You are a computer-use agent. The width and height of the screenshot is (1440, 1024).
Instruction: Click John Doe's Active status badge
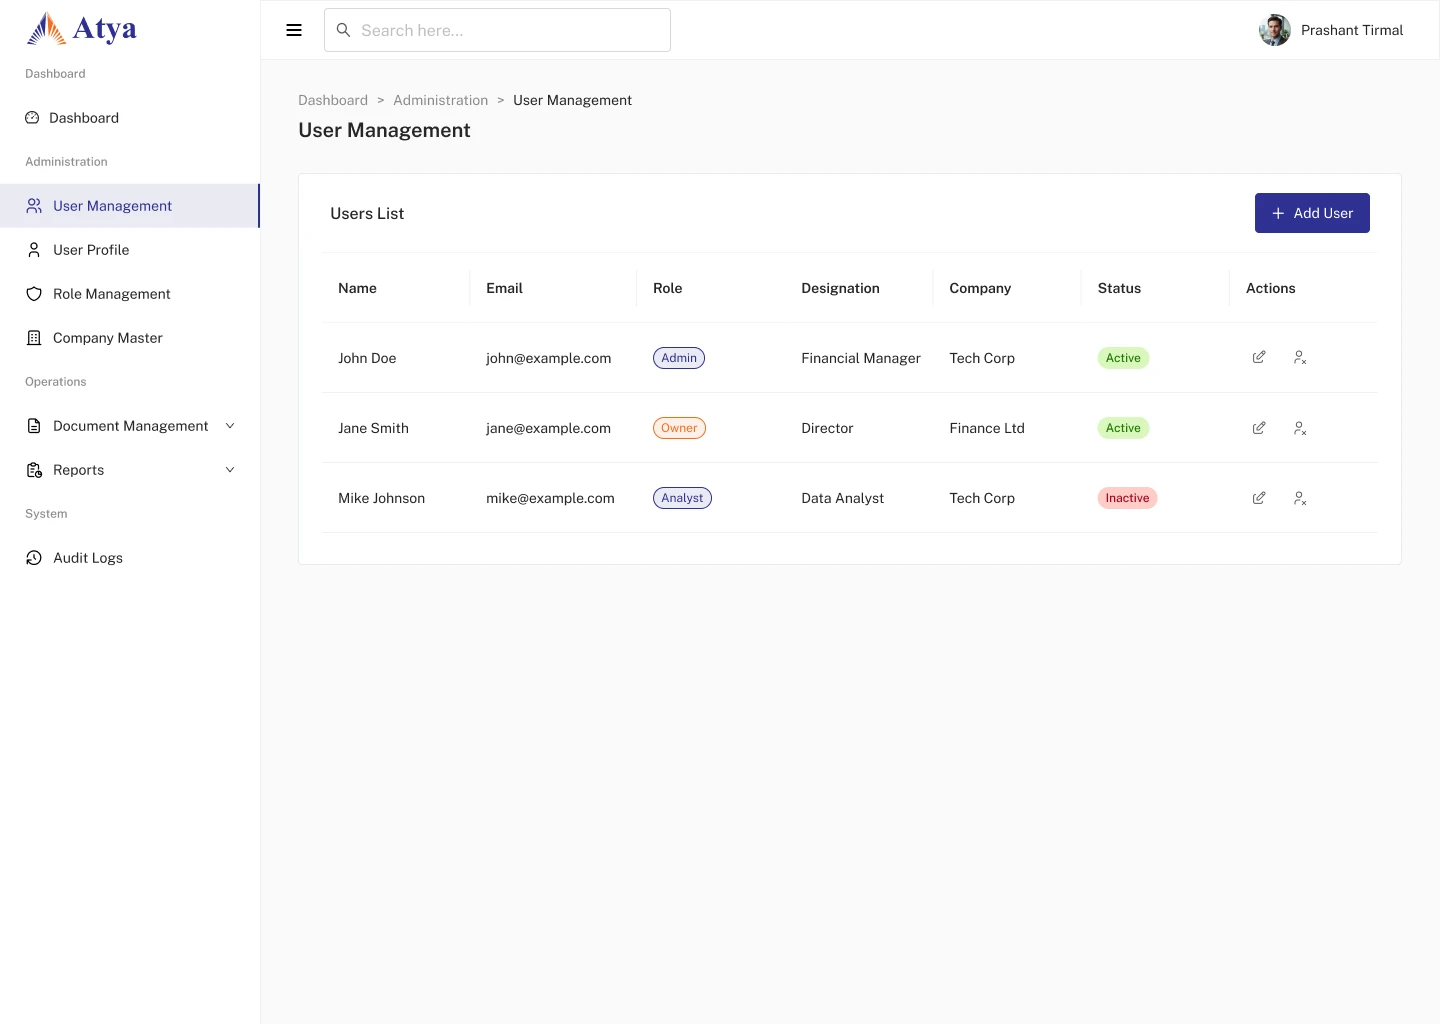click(1123, 358)
